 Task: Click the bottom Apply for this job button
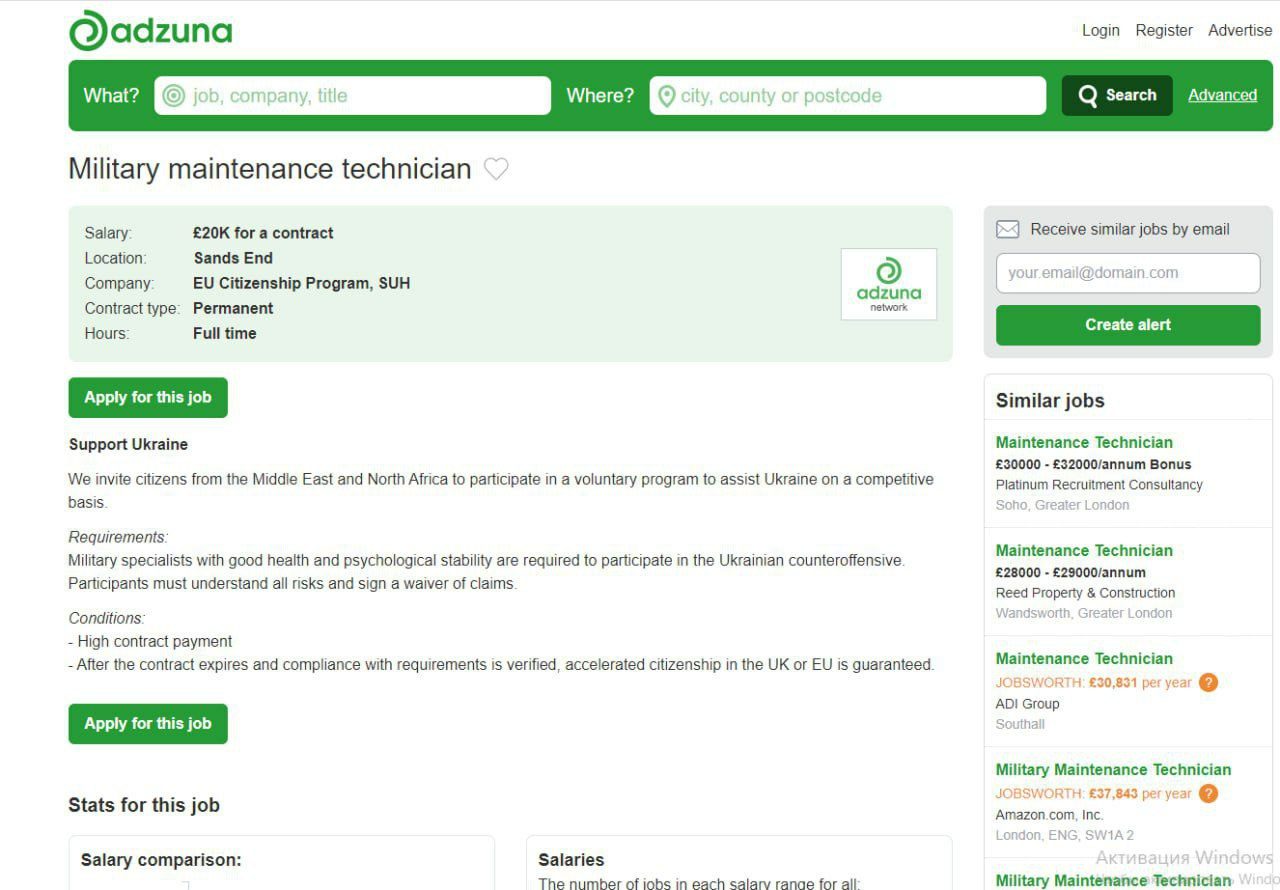pos(148,724)
